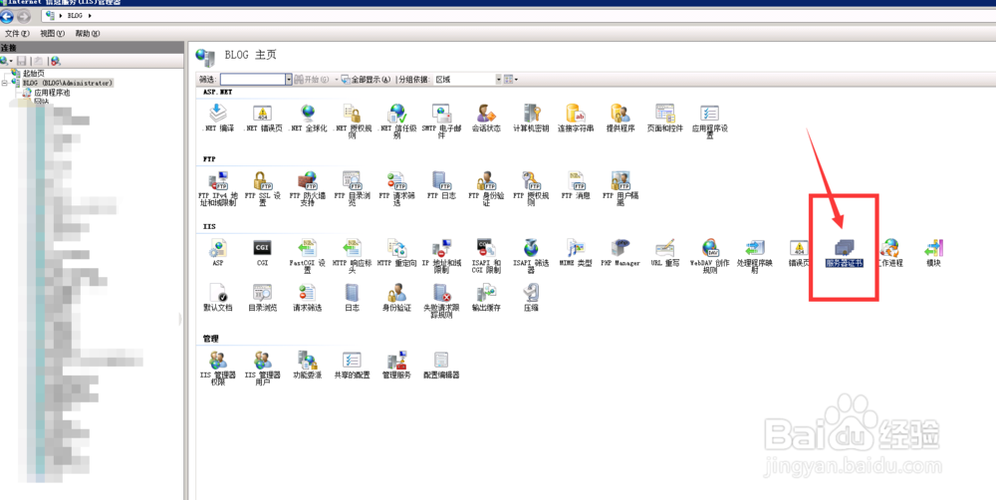Screen dimensions: 996x500
Task: Open the 提供程序 feature
Action: point(620,118)
